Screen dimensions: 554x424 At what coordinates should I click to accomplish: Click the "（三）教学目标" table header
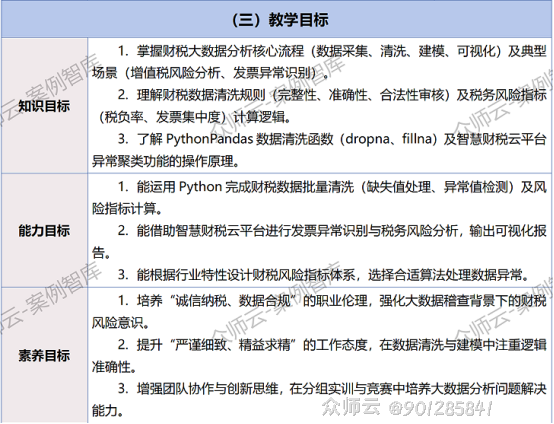coord(280,19)
